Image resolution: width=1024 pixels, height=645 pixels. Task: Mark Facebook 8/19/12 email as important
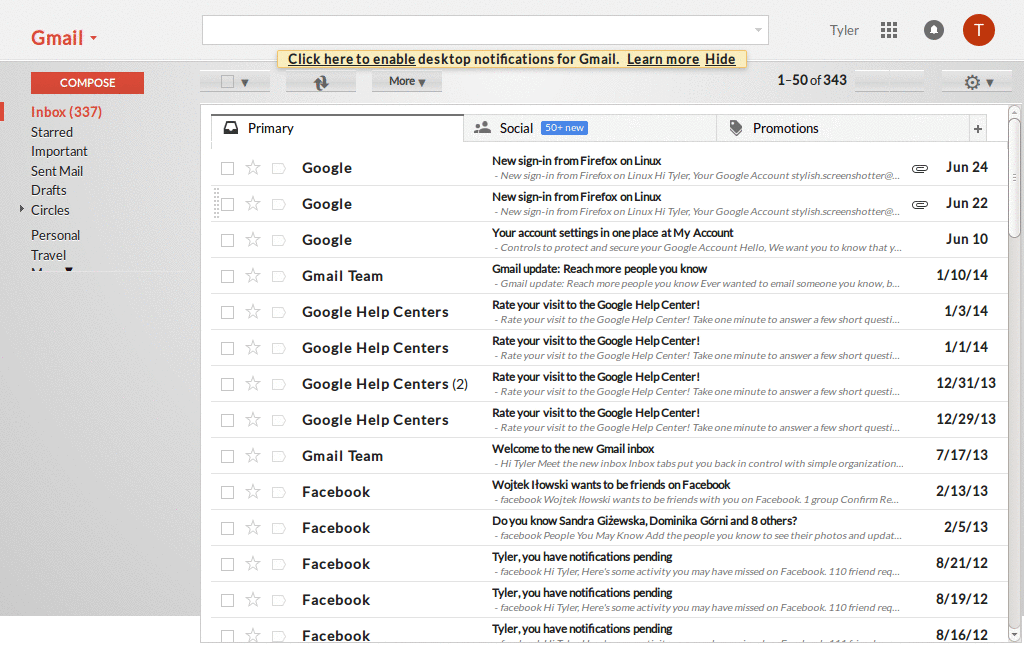[x=279, y=600]
